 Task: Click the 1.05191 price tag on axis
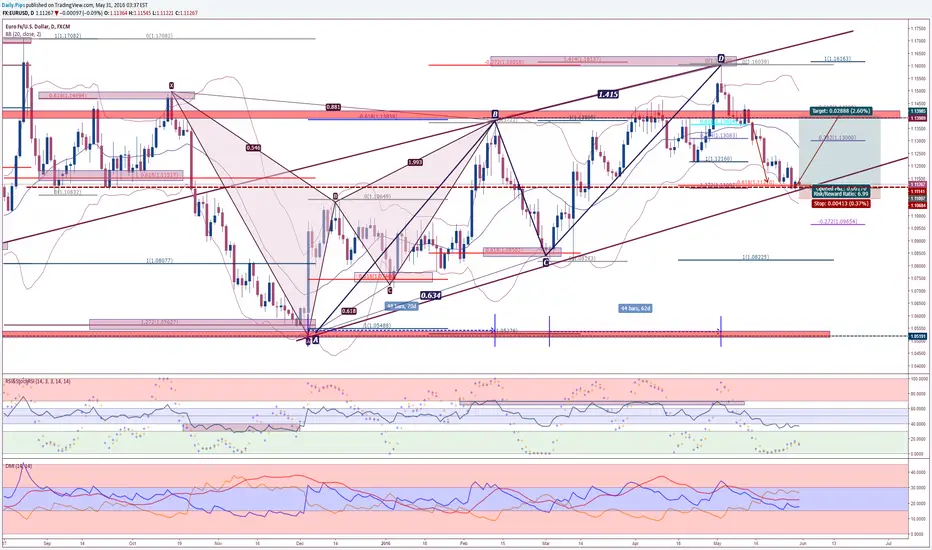[916, 337]
